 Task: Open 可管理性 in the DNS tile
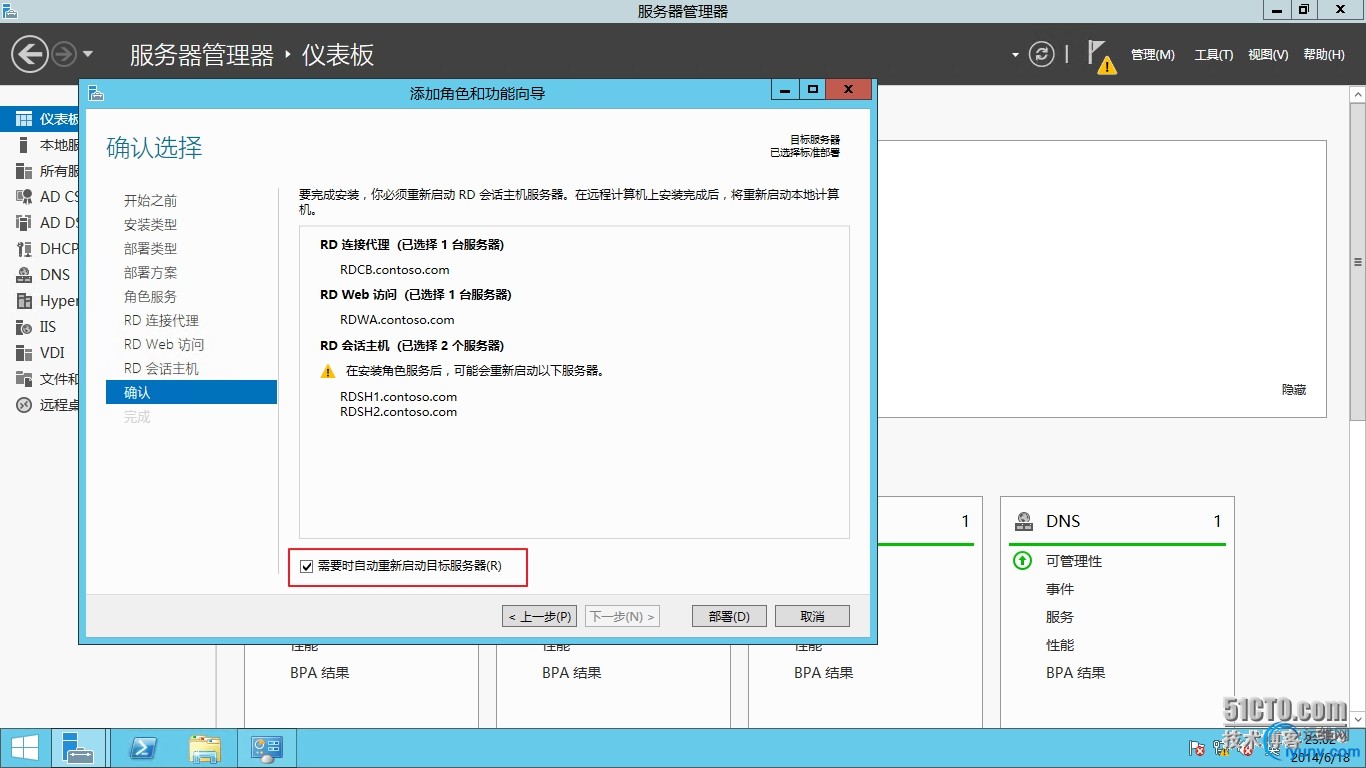point(1074,561)
